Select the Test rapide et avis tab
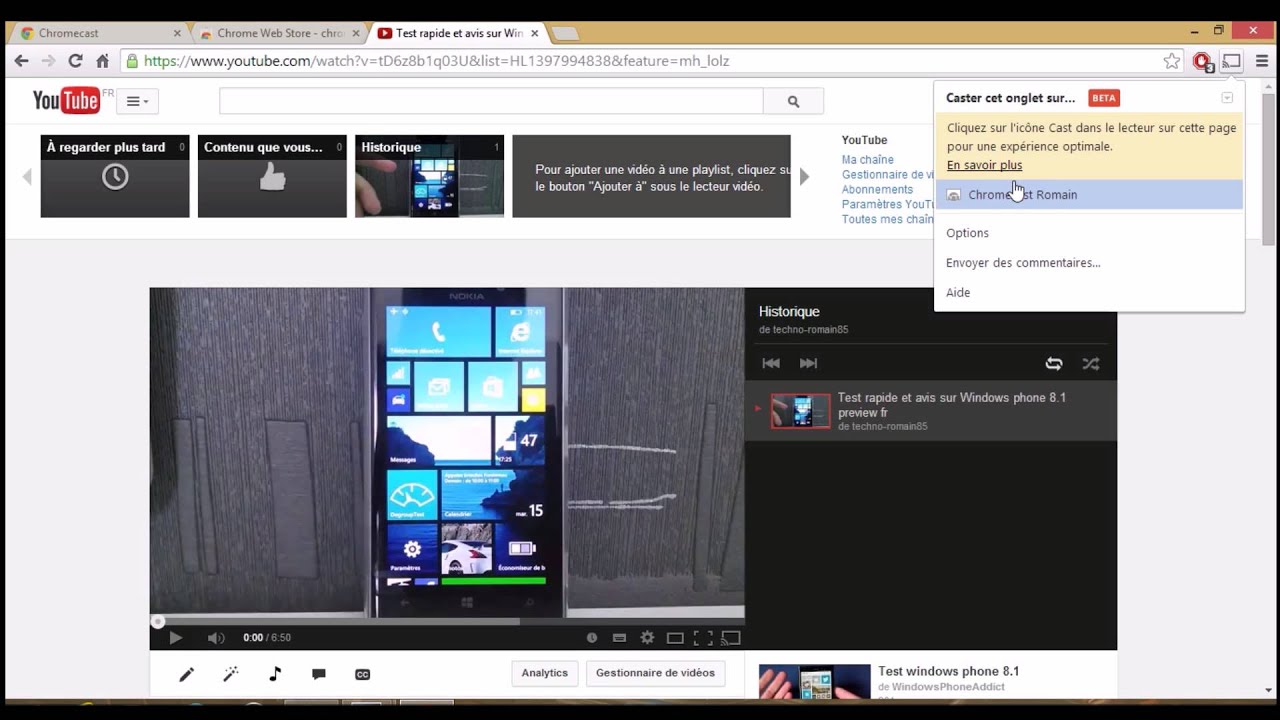This screenshot has height=720, width=1280. pyautogui.click(x=458, y=33)
